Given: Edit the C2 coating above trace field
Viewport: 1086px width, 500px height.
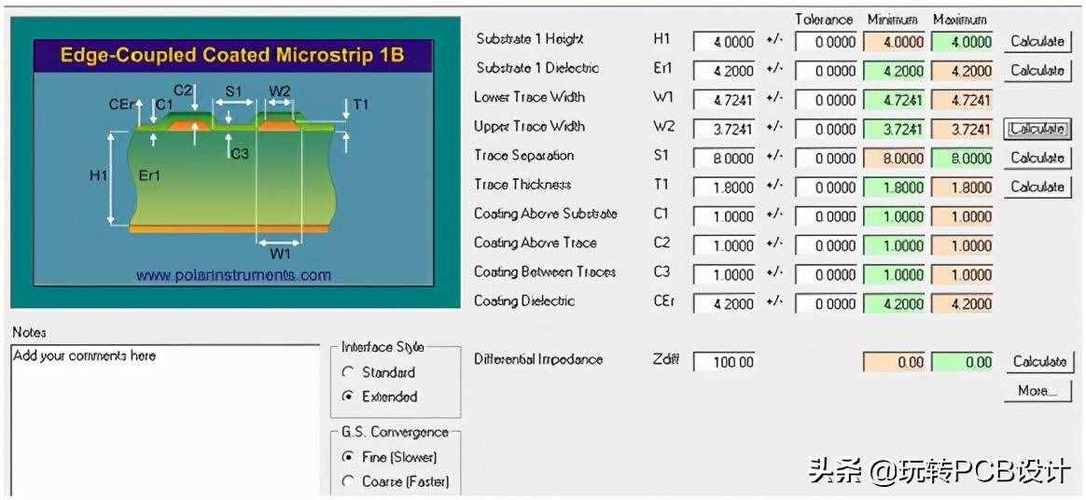Looking at the screenshot, I should click(x=724, y=246).
